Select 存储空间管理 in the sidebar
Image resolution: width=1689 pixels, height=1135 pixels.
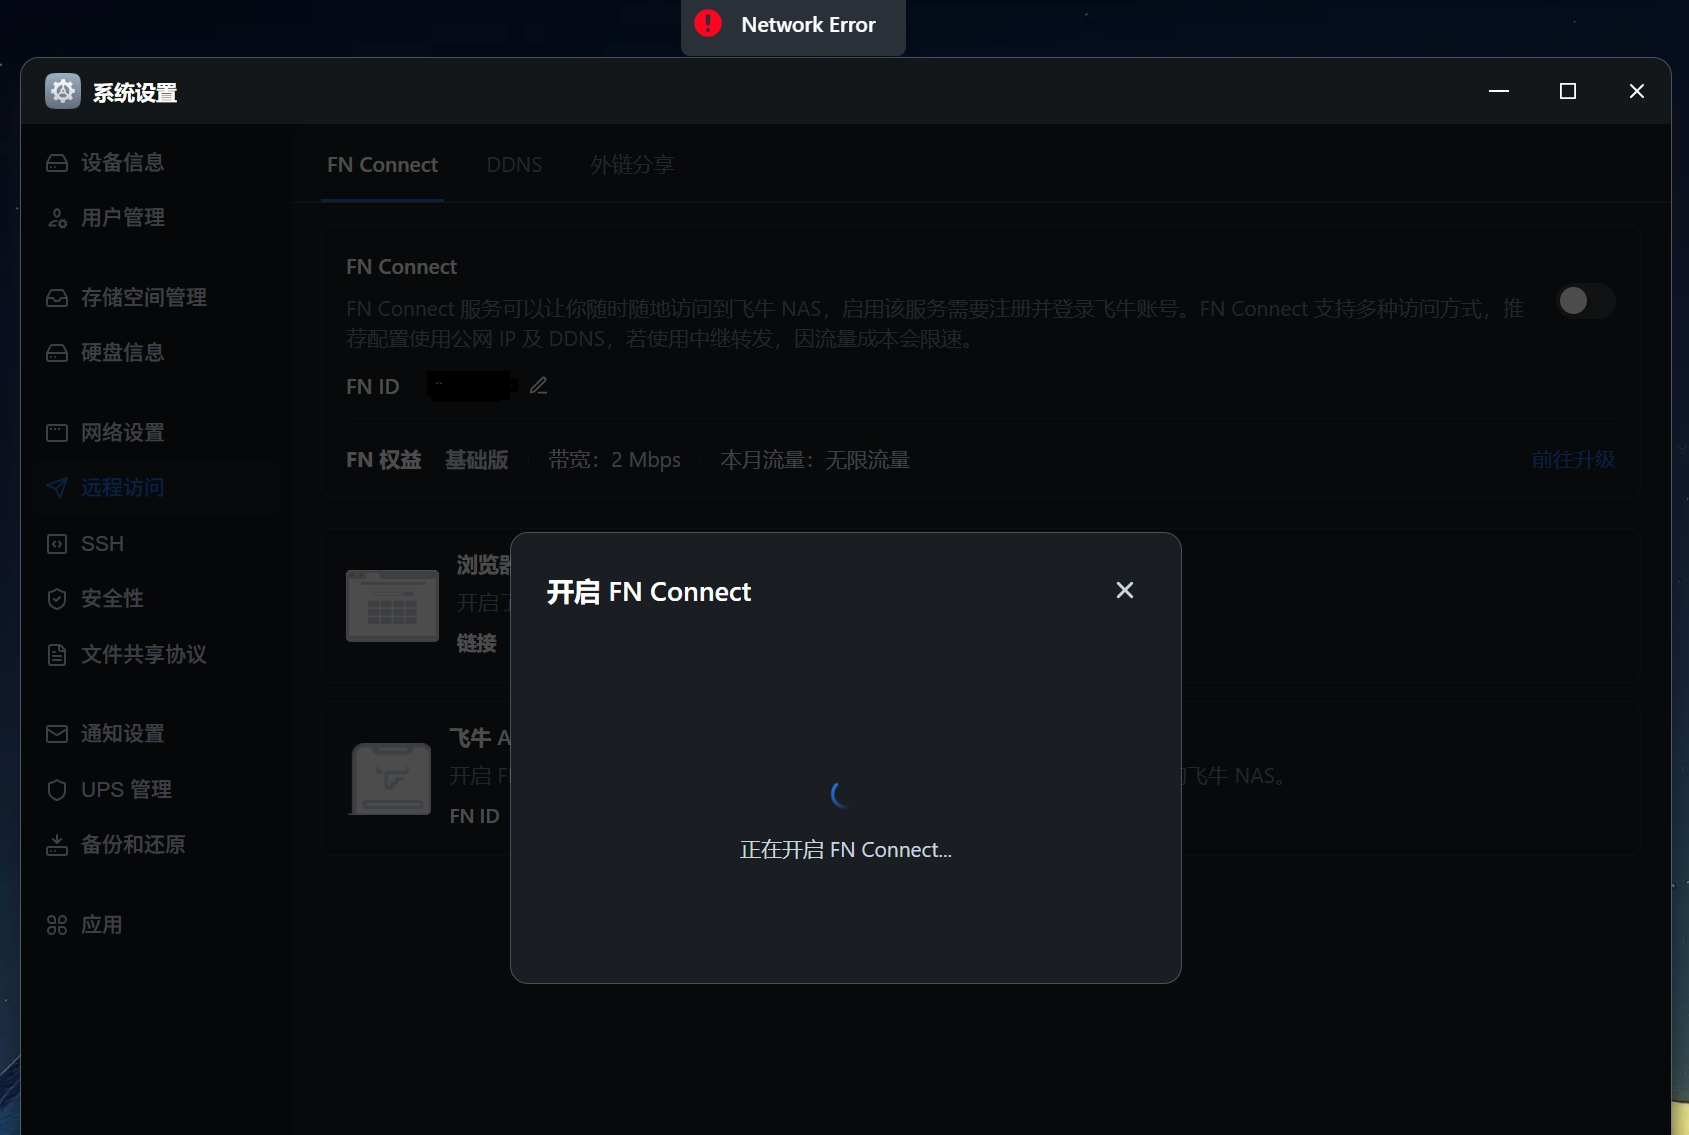click(x=156, y=298)
